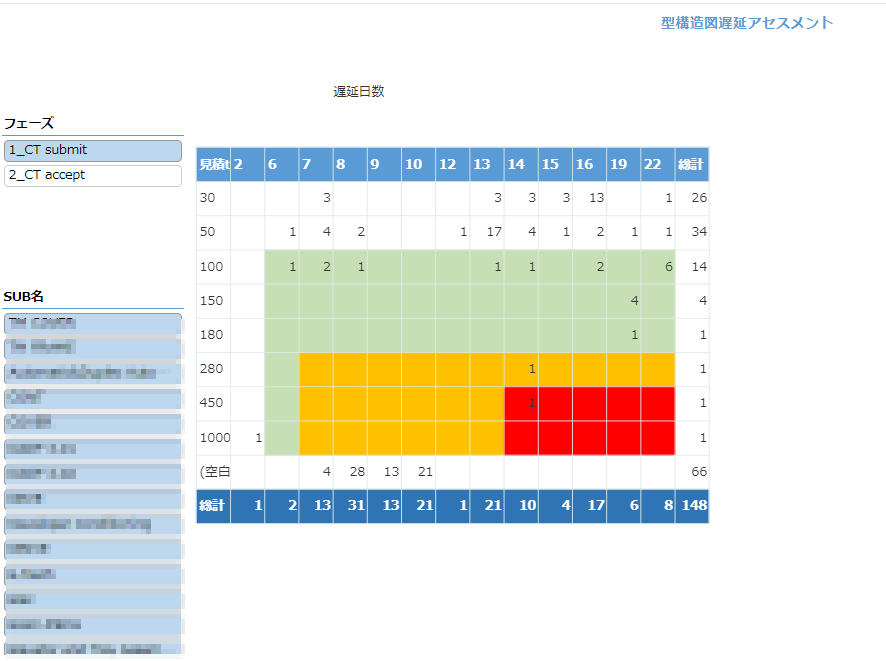Click the grand total value 148
886x661 pixels.
(691, 506)
